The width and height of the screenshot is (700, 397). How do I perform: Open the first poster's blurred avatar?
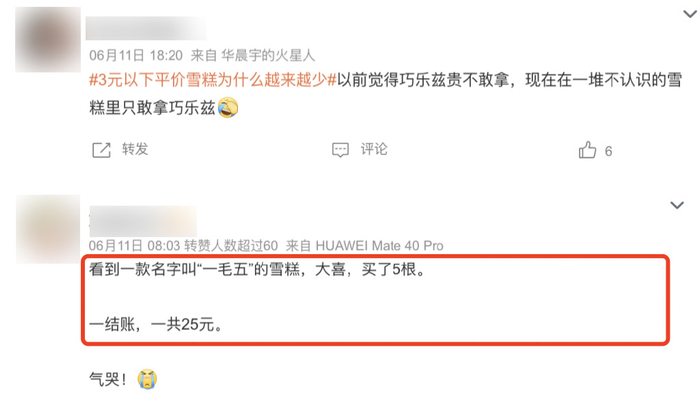click(x=48, y=39)
